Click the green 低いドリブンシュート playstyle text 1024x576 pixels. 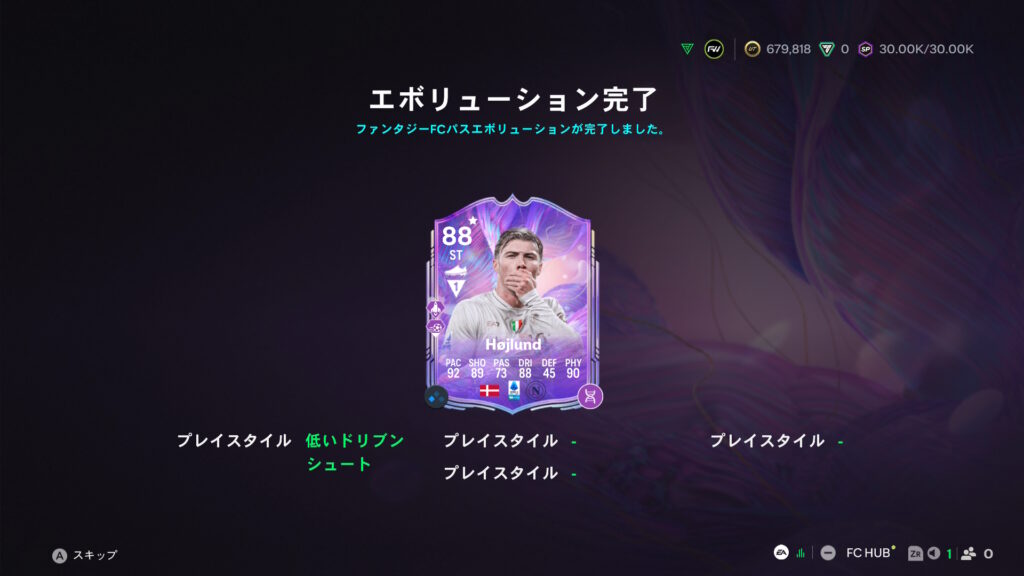[x=355, y=453]
